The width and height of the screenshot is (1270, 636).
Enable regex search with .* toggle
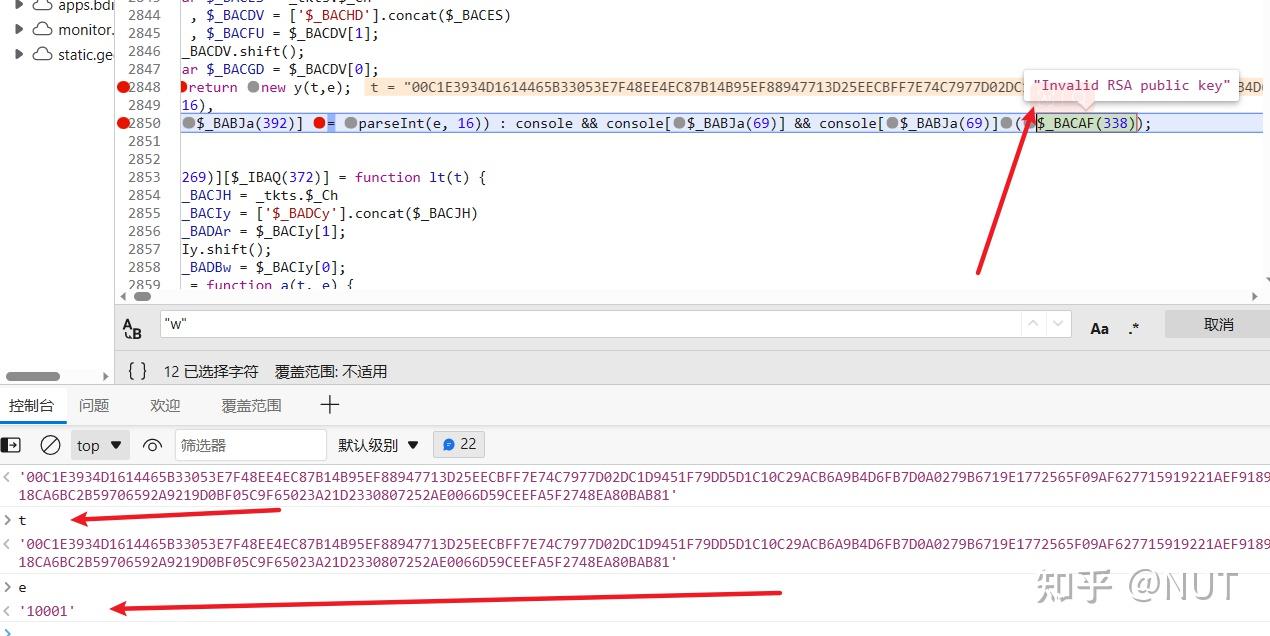(x=1131, y=327)
